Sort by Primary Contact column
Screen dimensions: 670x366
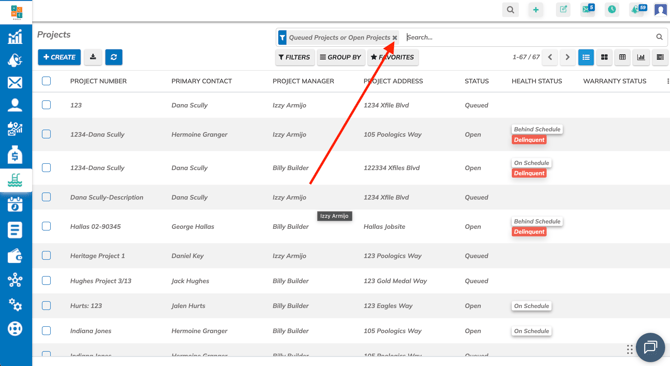point(202,81)
